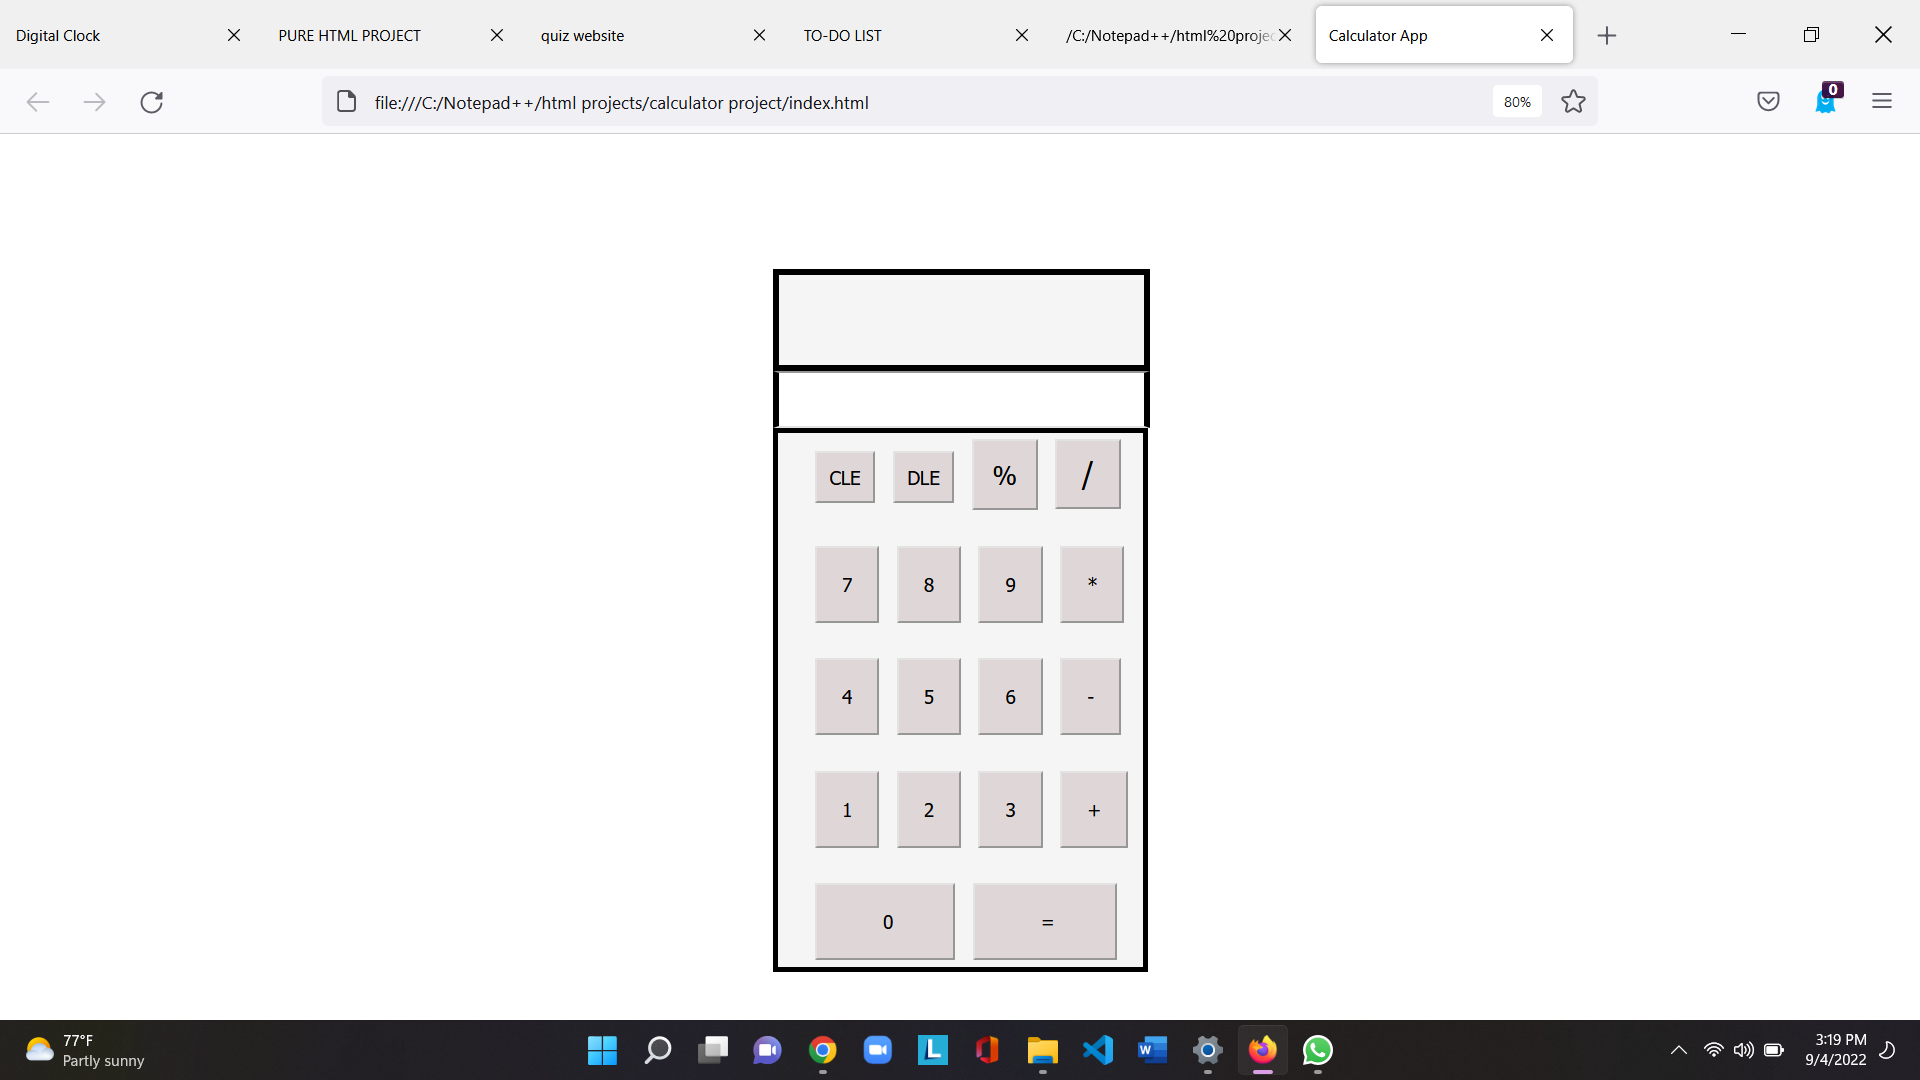Click calculator digit 8

coord(928,584)
